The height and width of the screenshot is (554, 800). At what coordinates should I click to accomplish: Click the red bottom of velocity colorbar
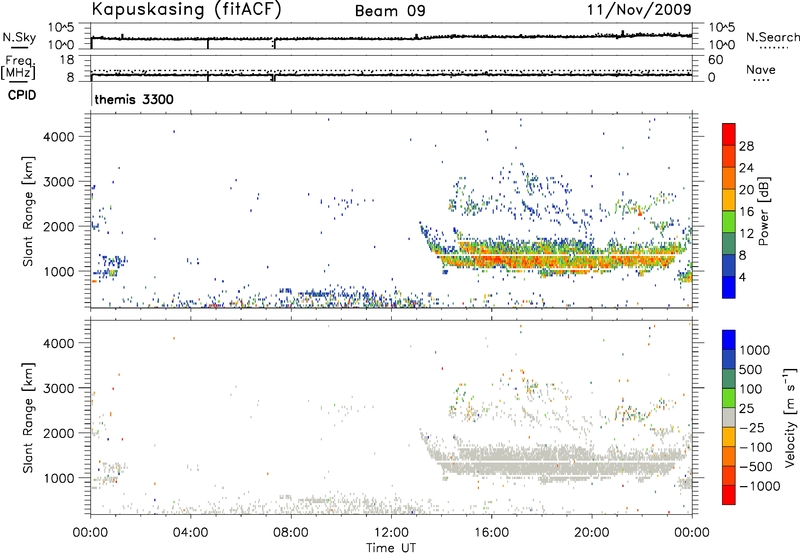[729, 495]
